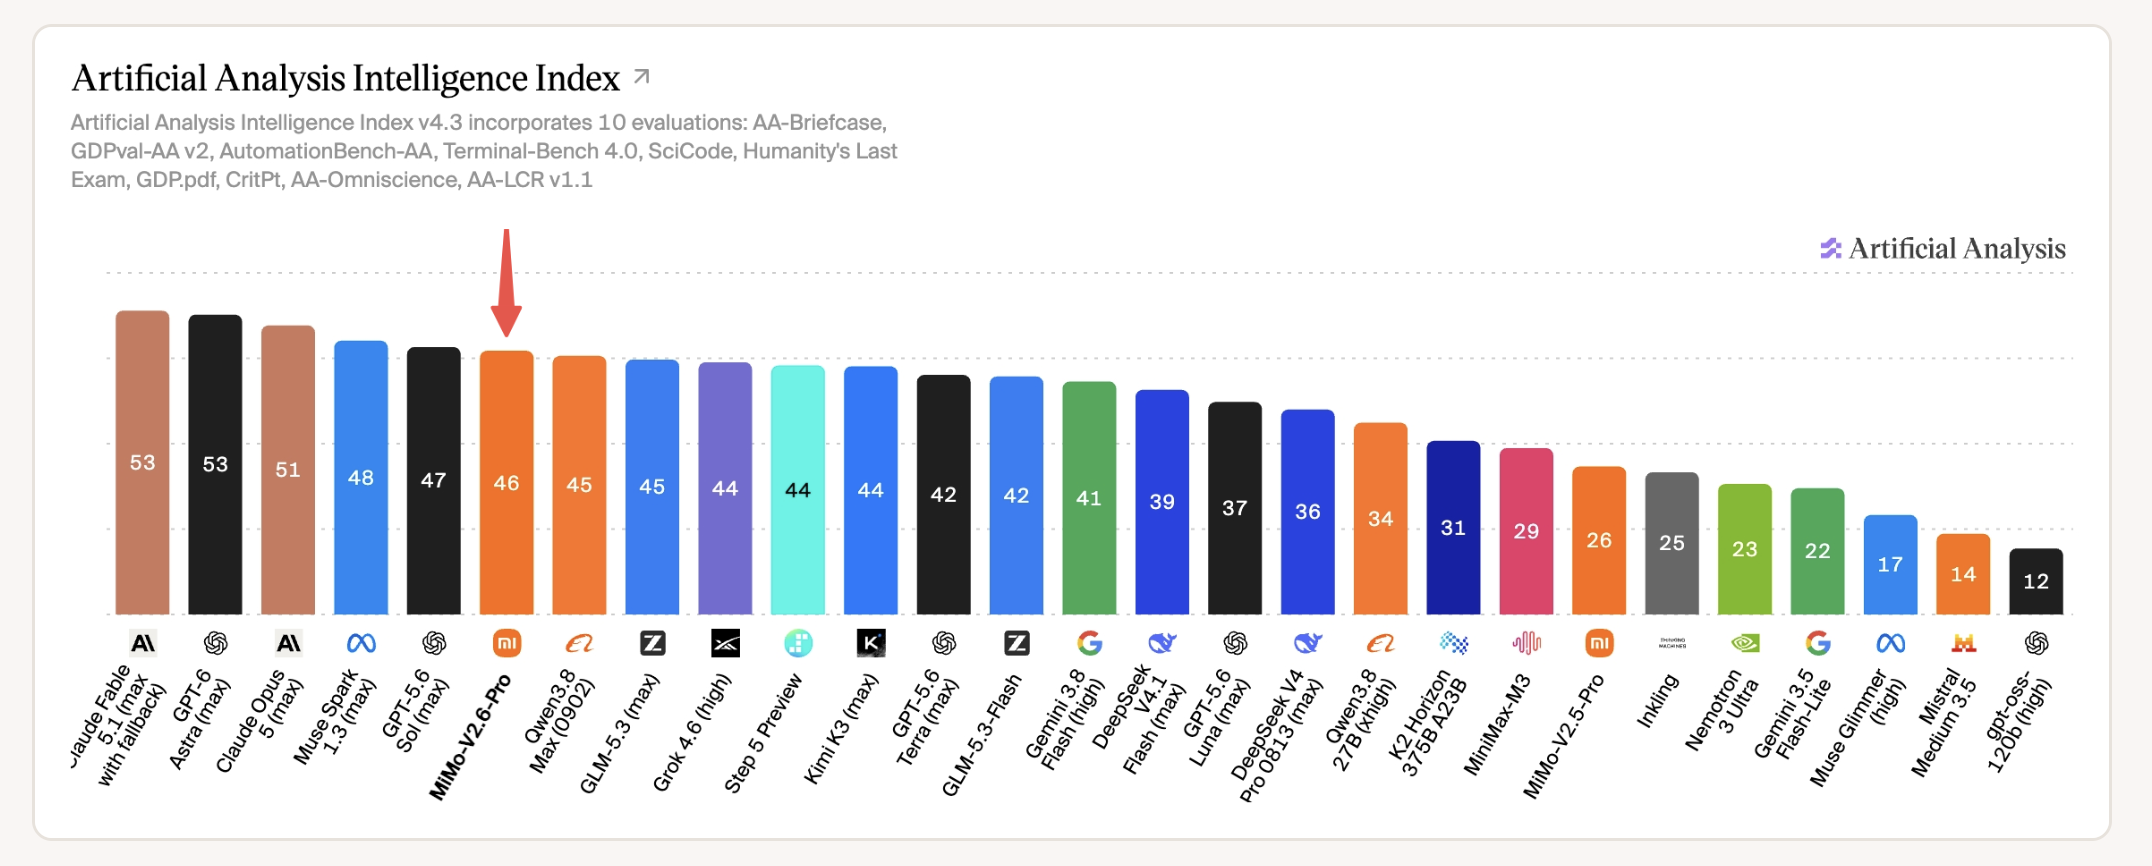Viewport: 2152px width, 866px height.
Task: Click the Xiaomi logo under MiMo-V2.6-Pro bar
Action: click(507, 643)
